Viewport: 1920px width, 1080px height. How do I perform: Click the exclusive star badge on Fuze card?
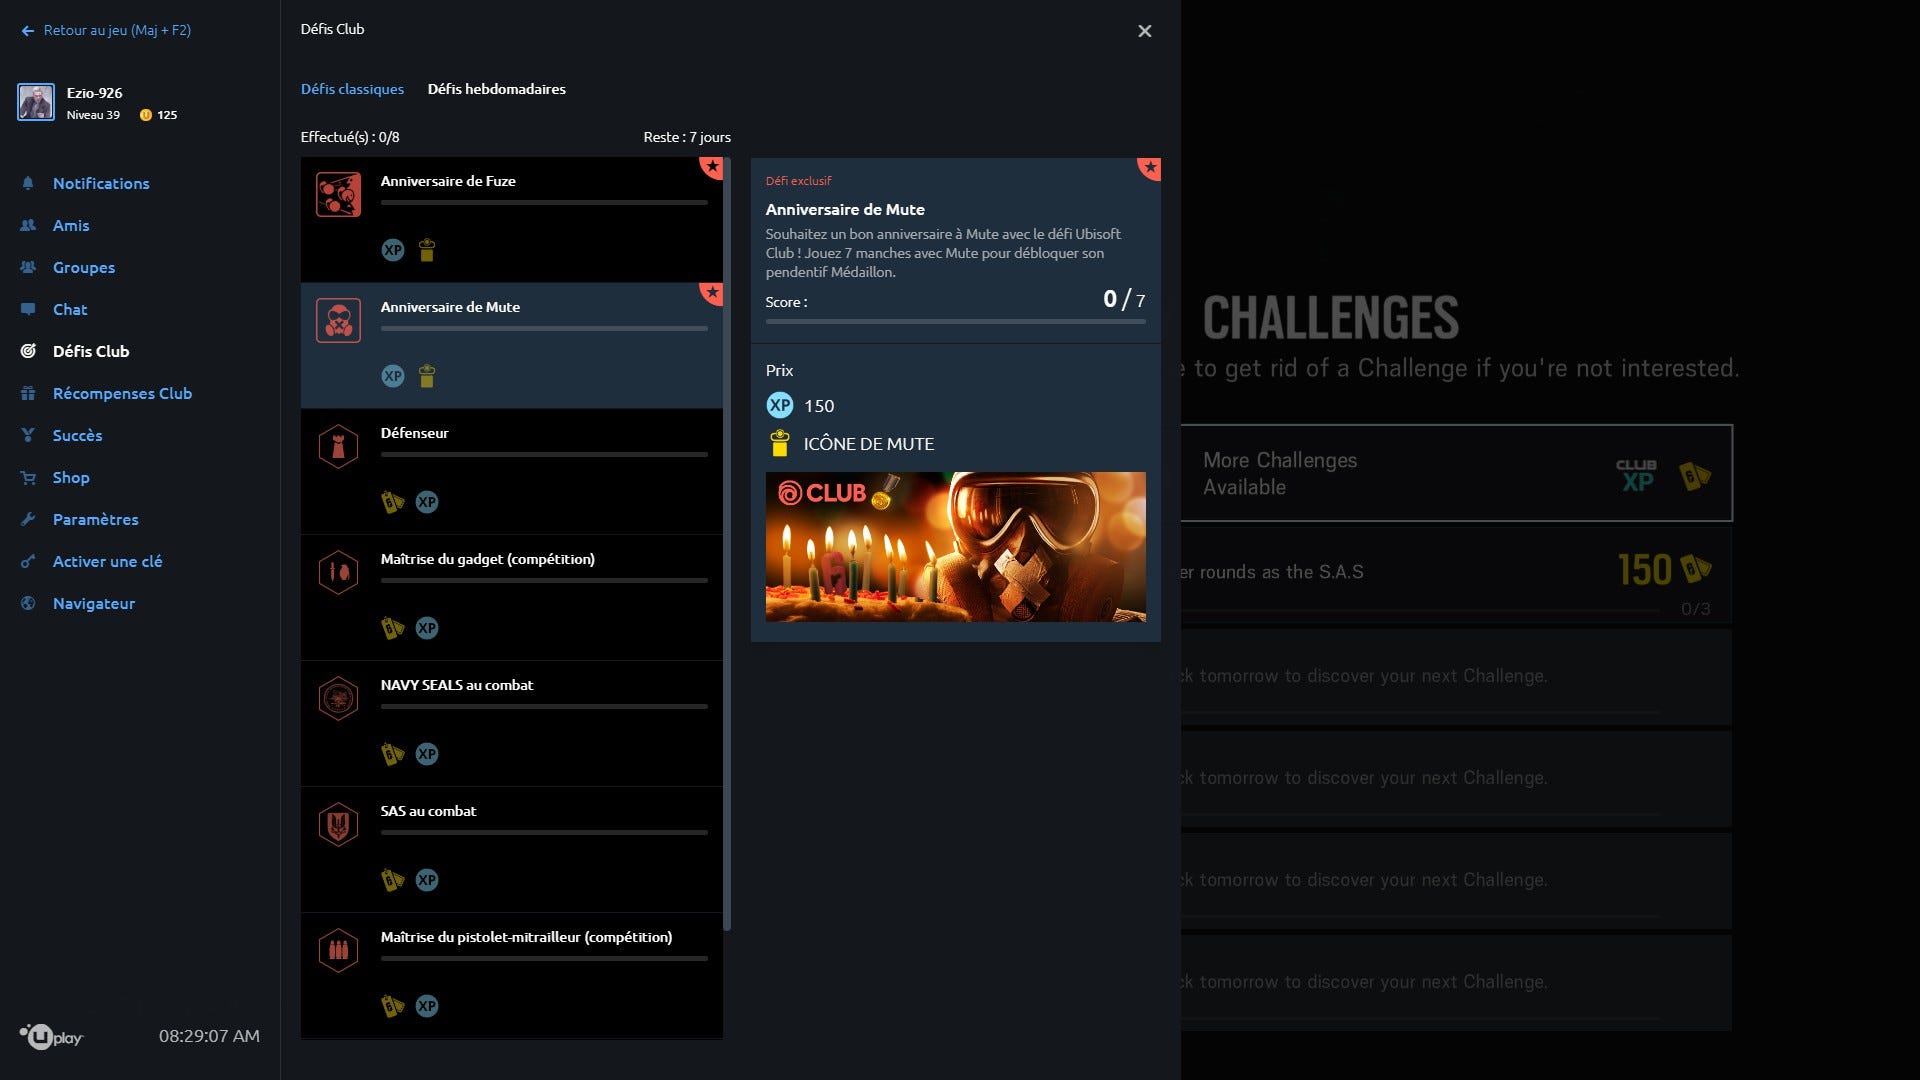[711, 167]
